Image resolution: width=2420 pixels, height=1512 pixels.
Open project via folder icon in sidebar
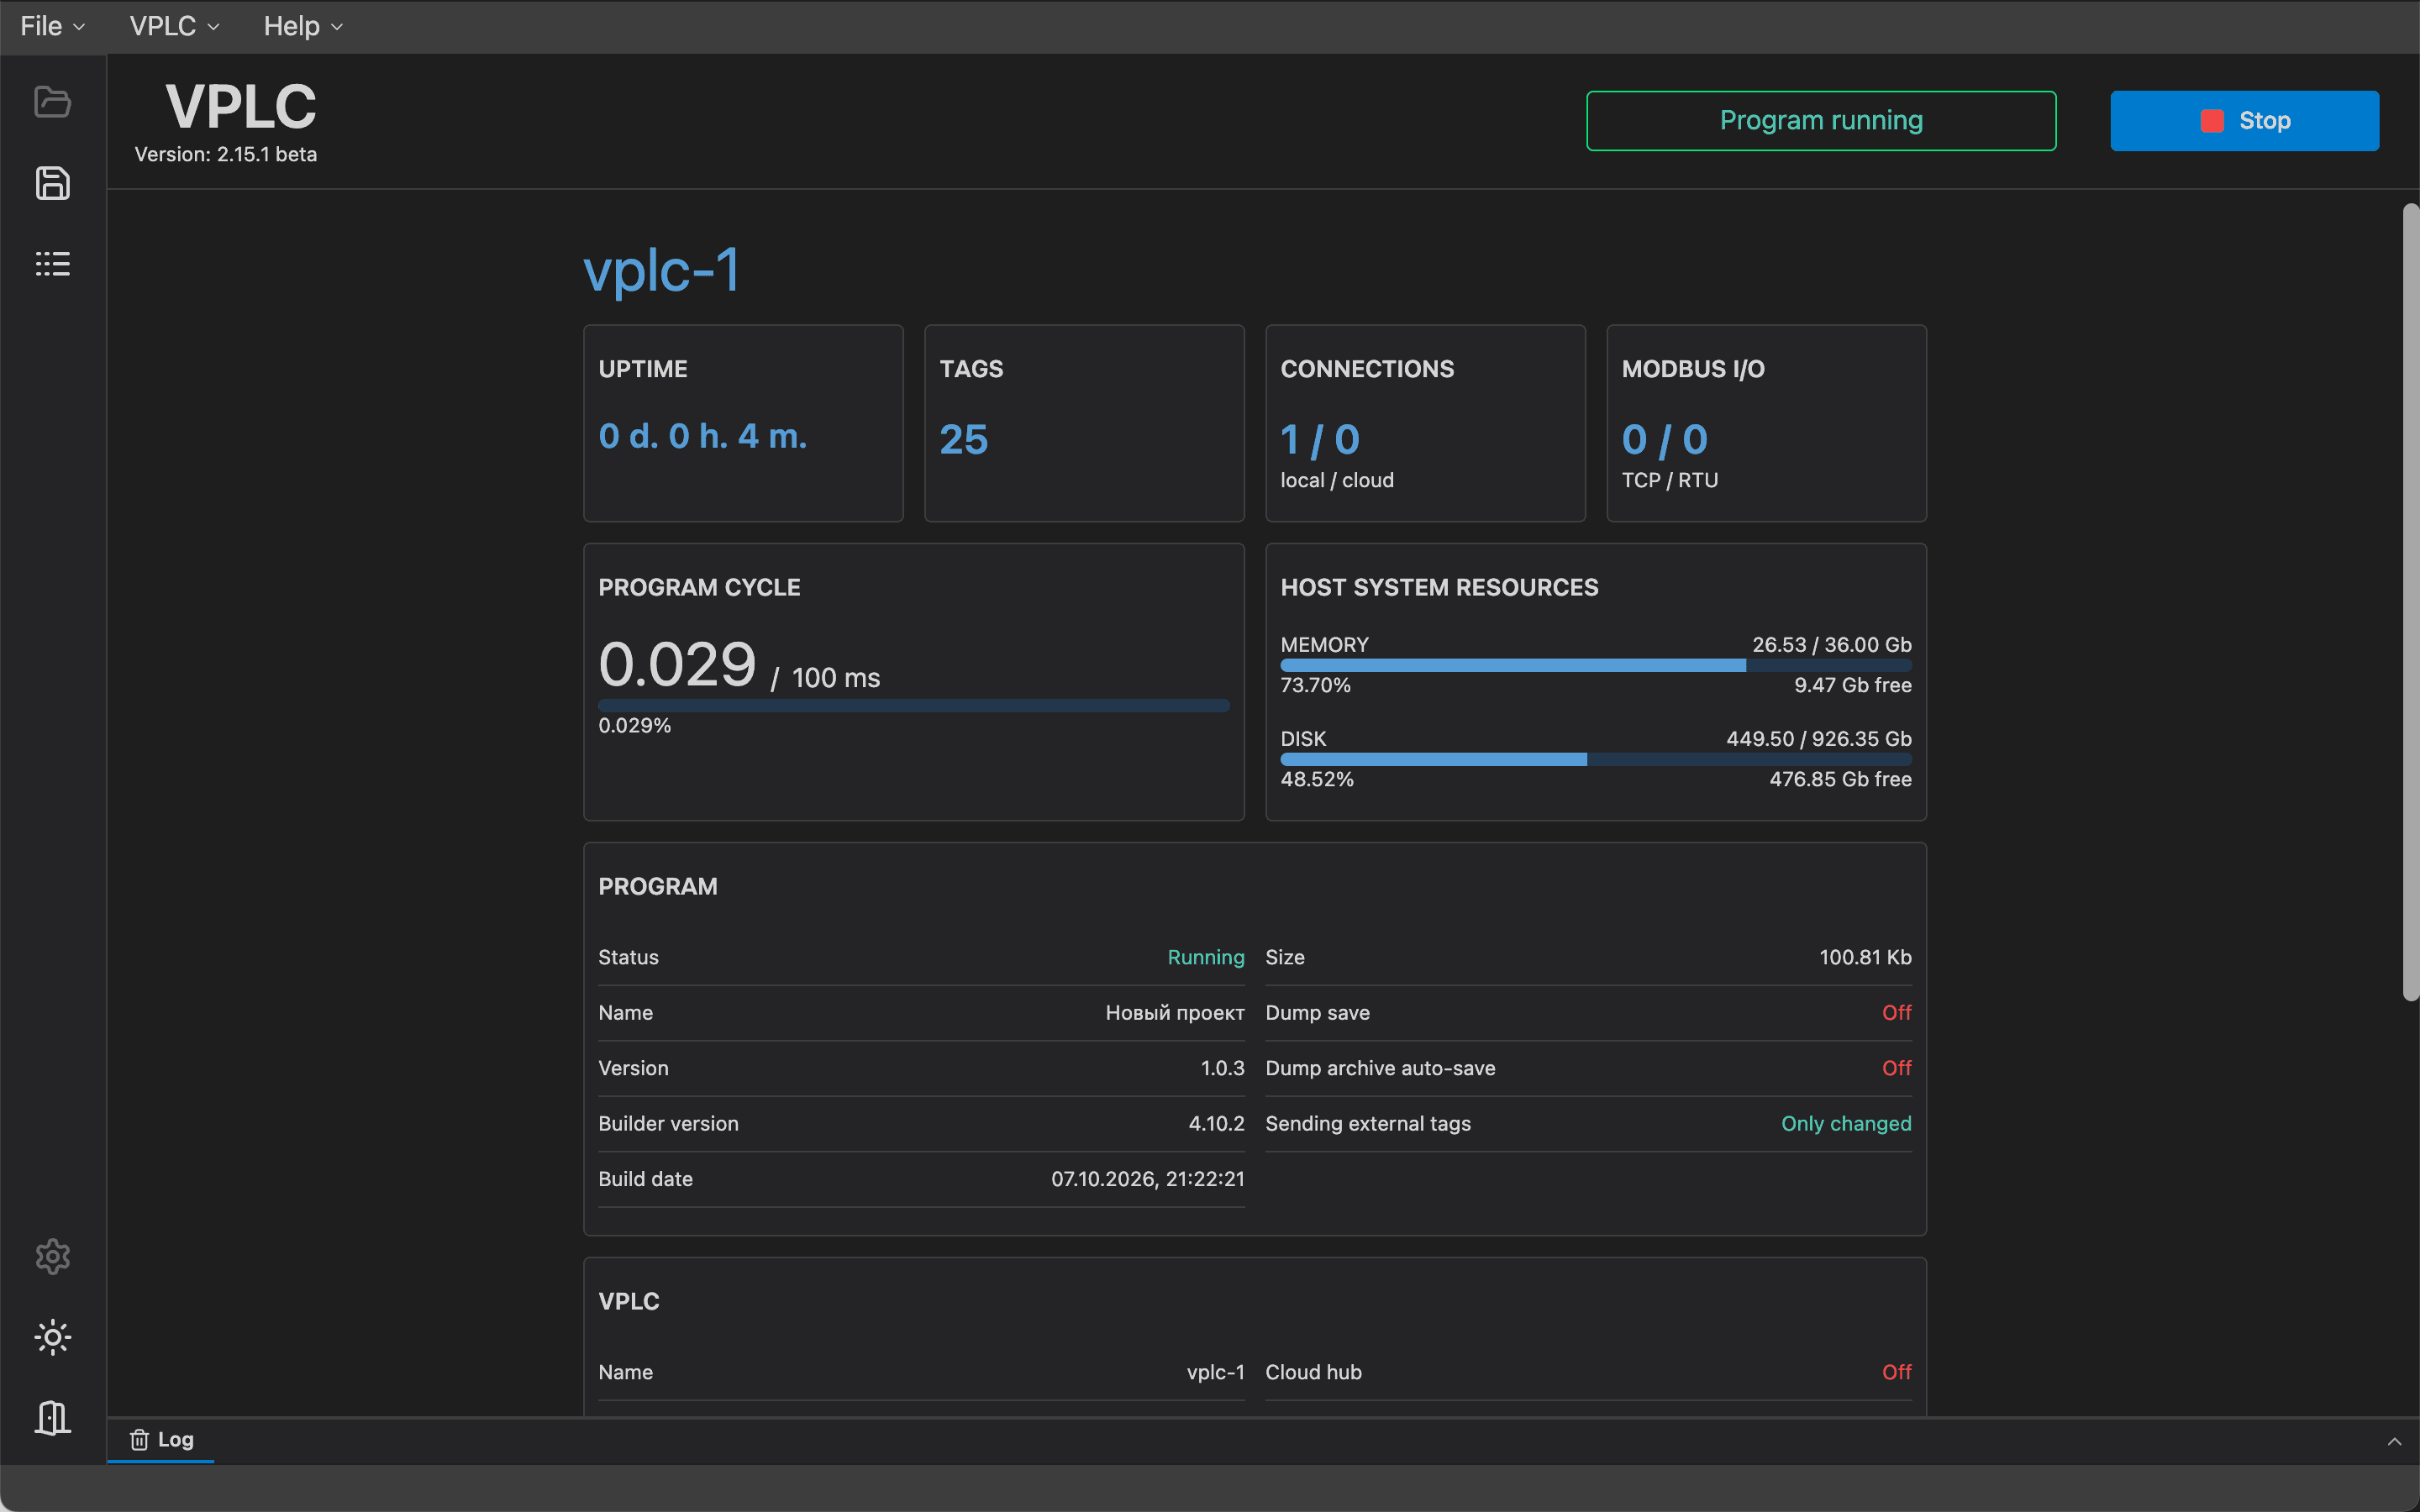click(52, 102)
